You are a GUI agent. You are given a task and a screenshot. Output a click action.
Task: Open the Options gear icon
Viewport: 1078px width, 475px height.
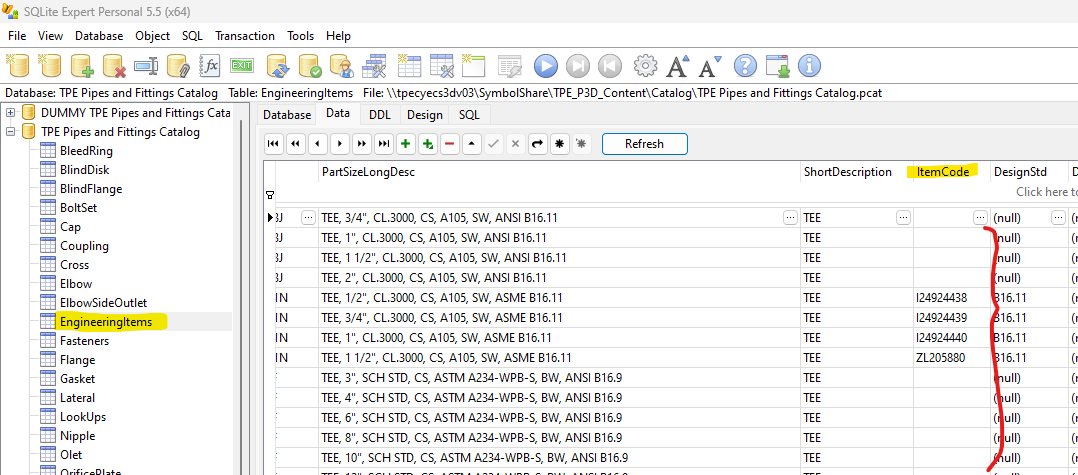(645, 66)
